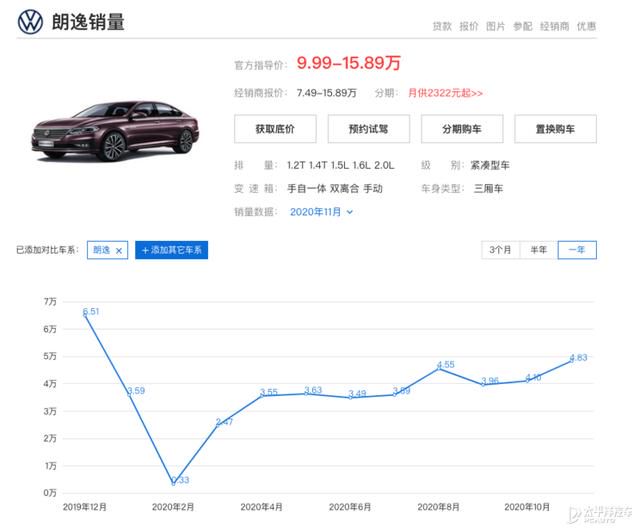Viewport: 640px width, 532px height.
Task: Open the 参配 menu link
Action: tap(522, 27)
